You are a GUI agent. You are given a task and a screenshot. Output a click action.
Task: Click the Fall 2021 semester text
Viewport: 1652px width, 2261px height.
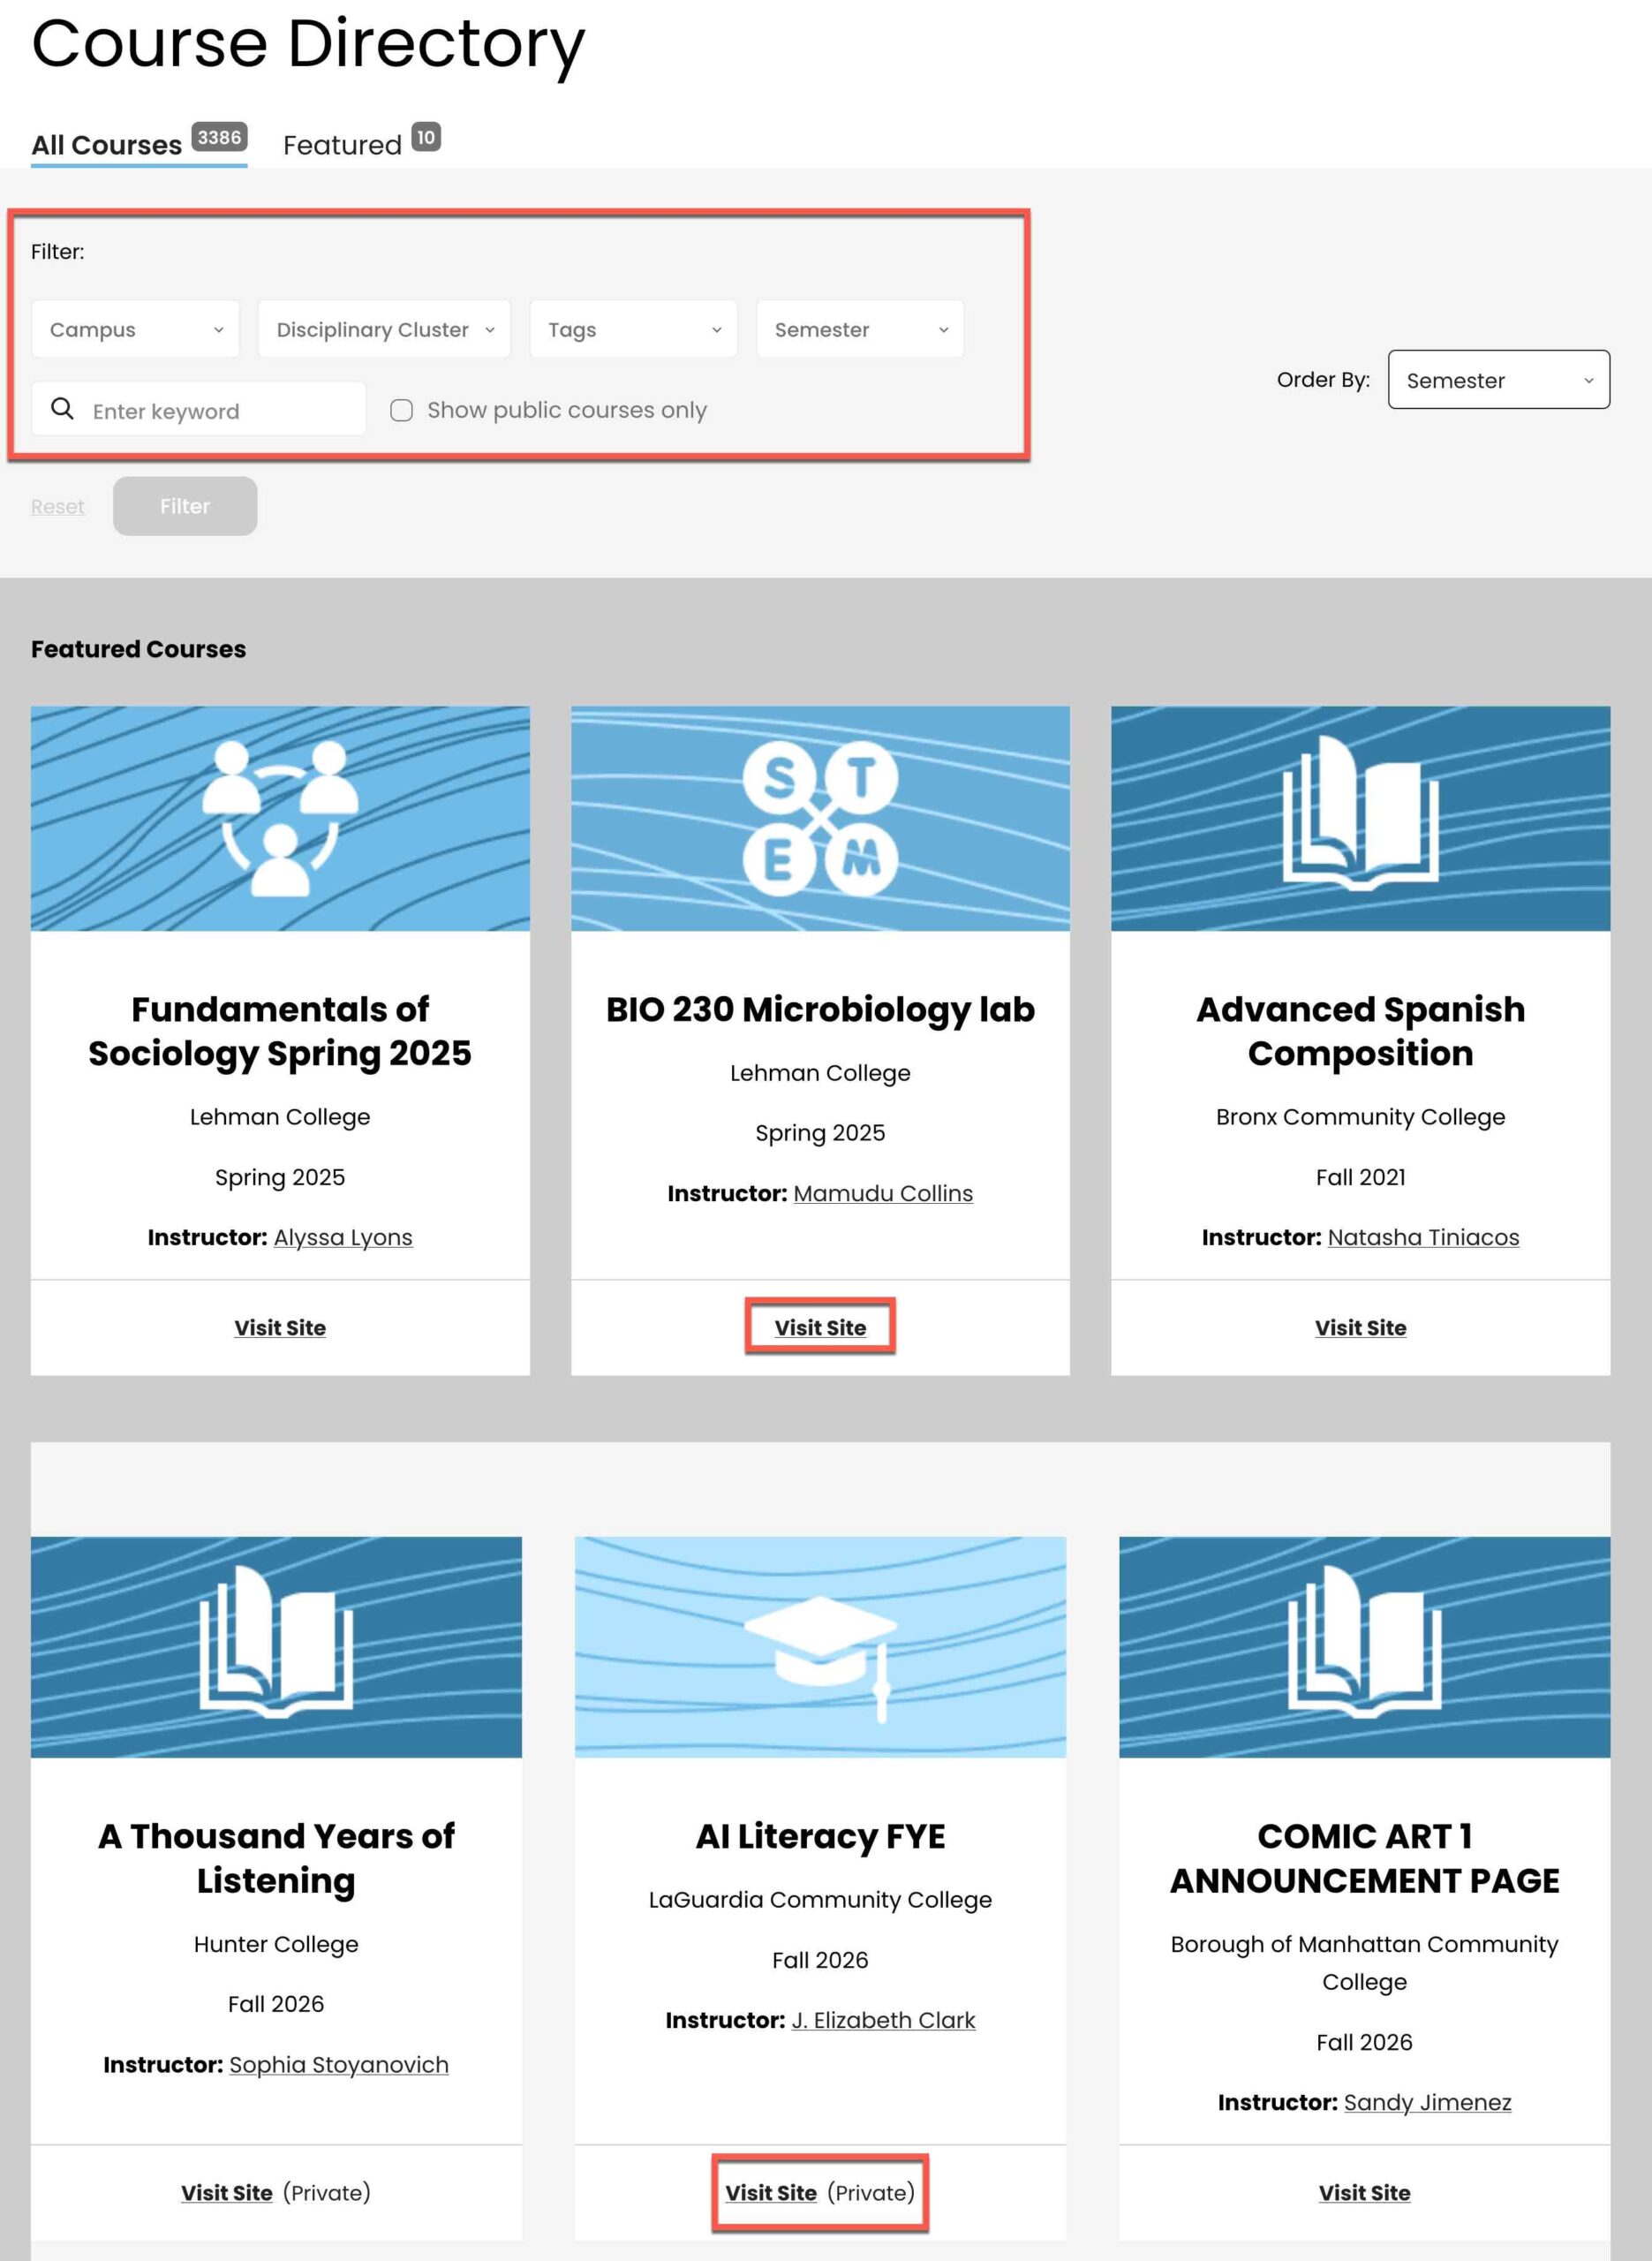point(1360,1178)
